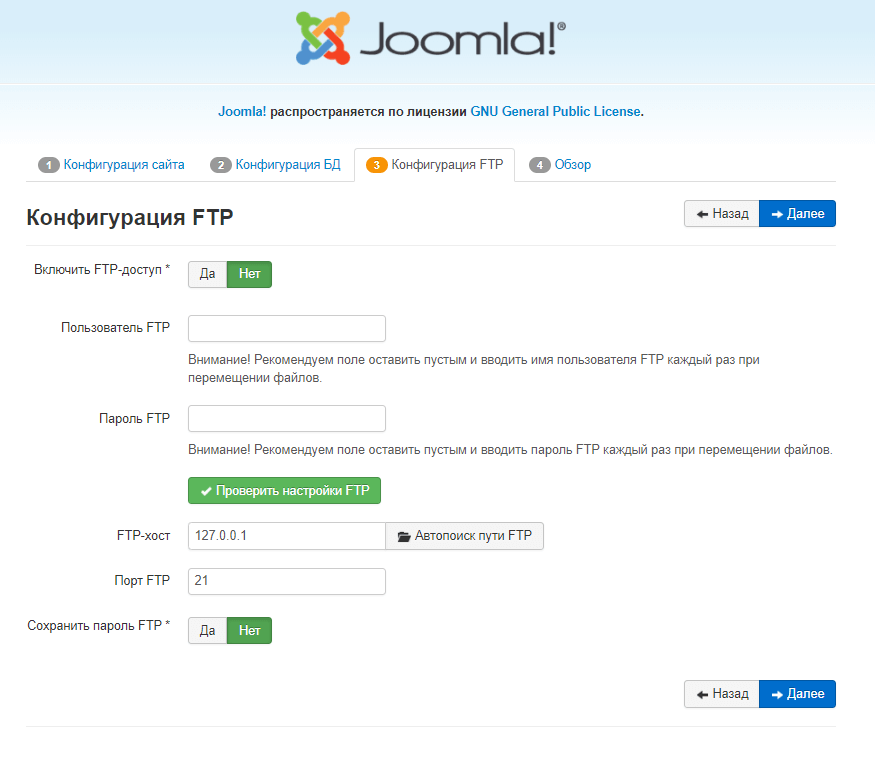Click the top Далее button
The height and width of the screenshot is (762, 875).
(x=797, y=214)
